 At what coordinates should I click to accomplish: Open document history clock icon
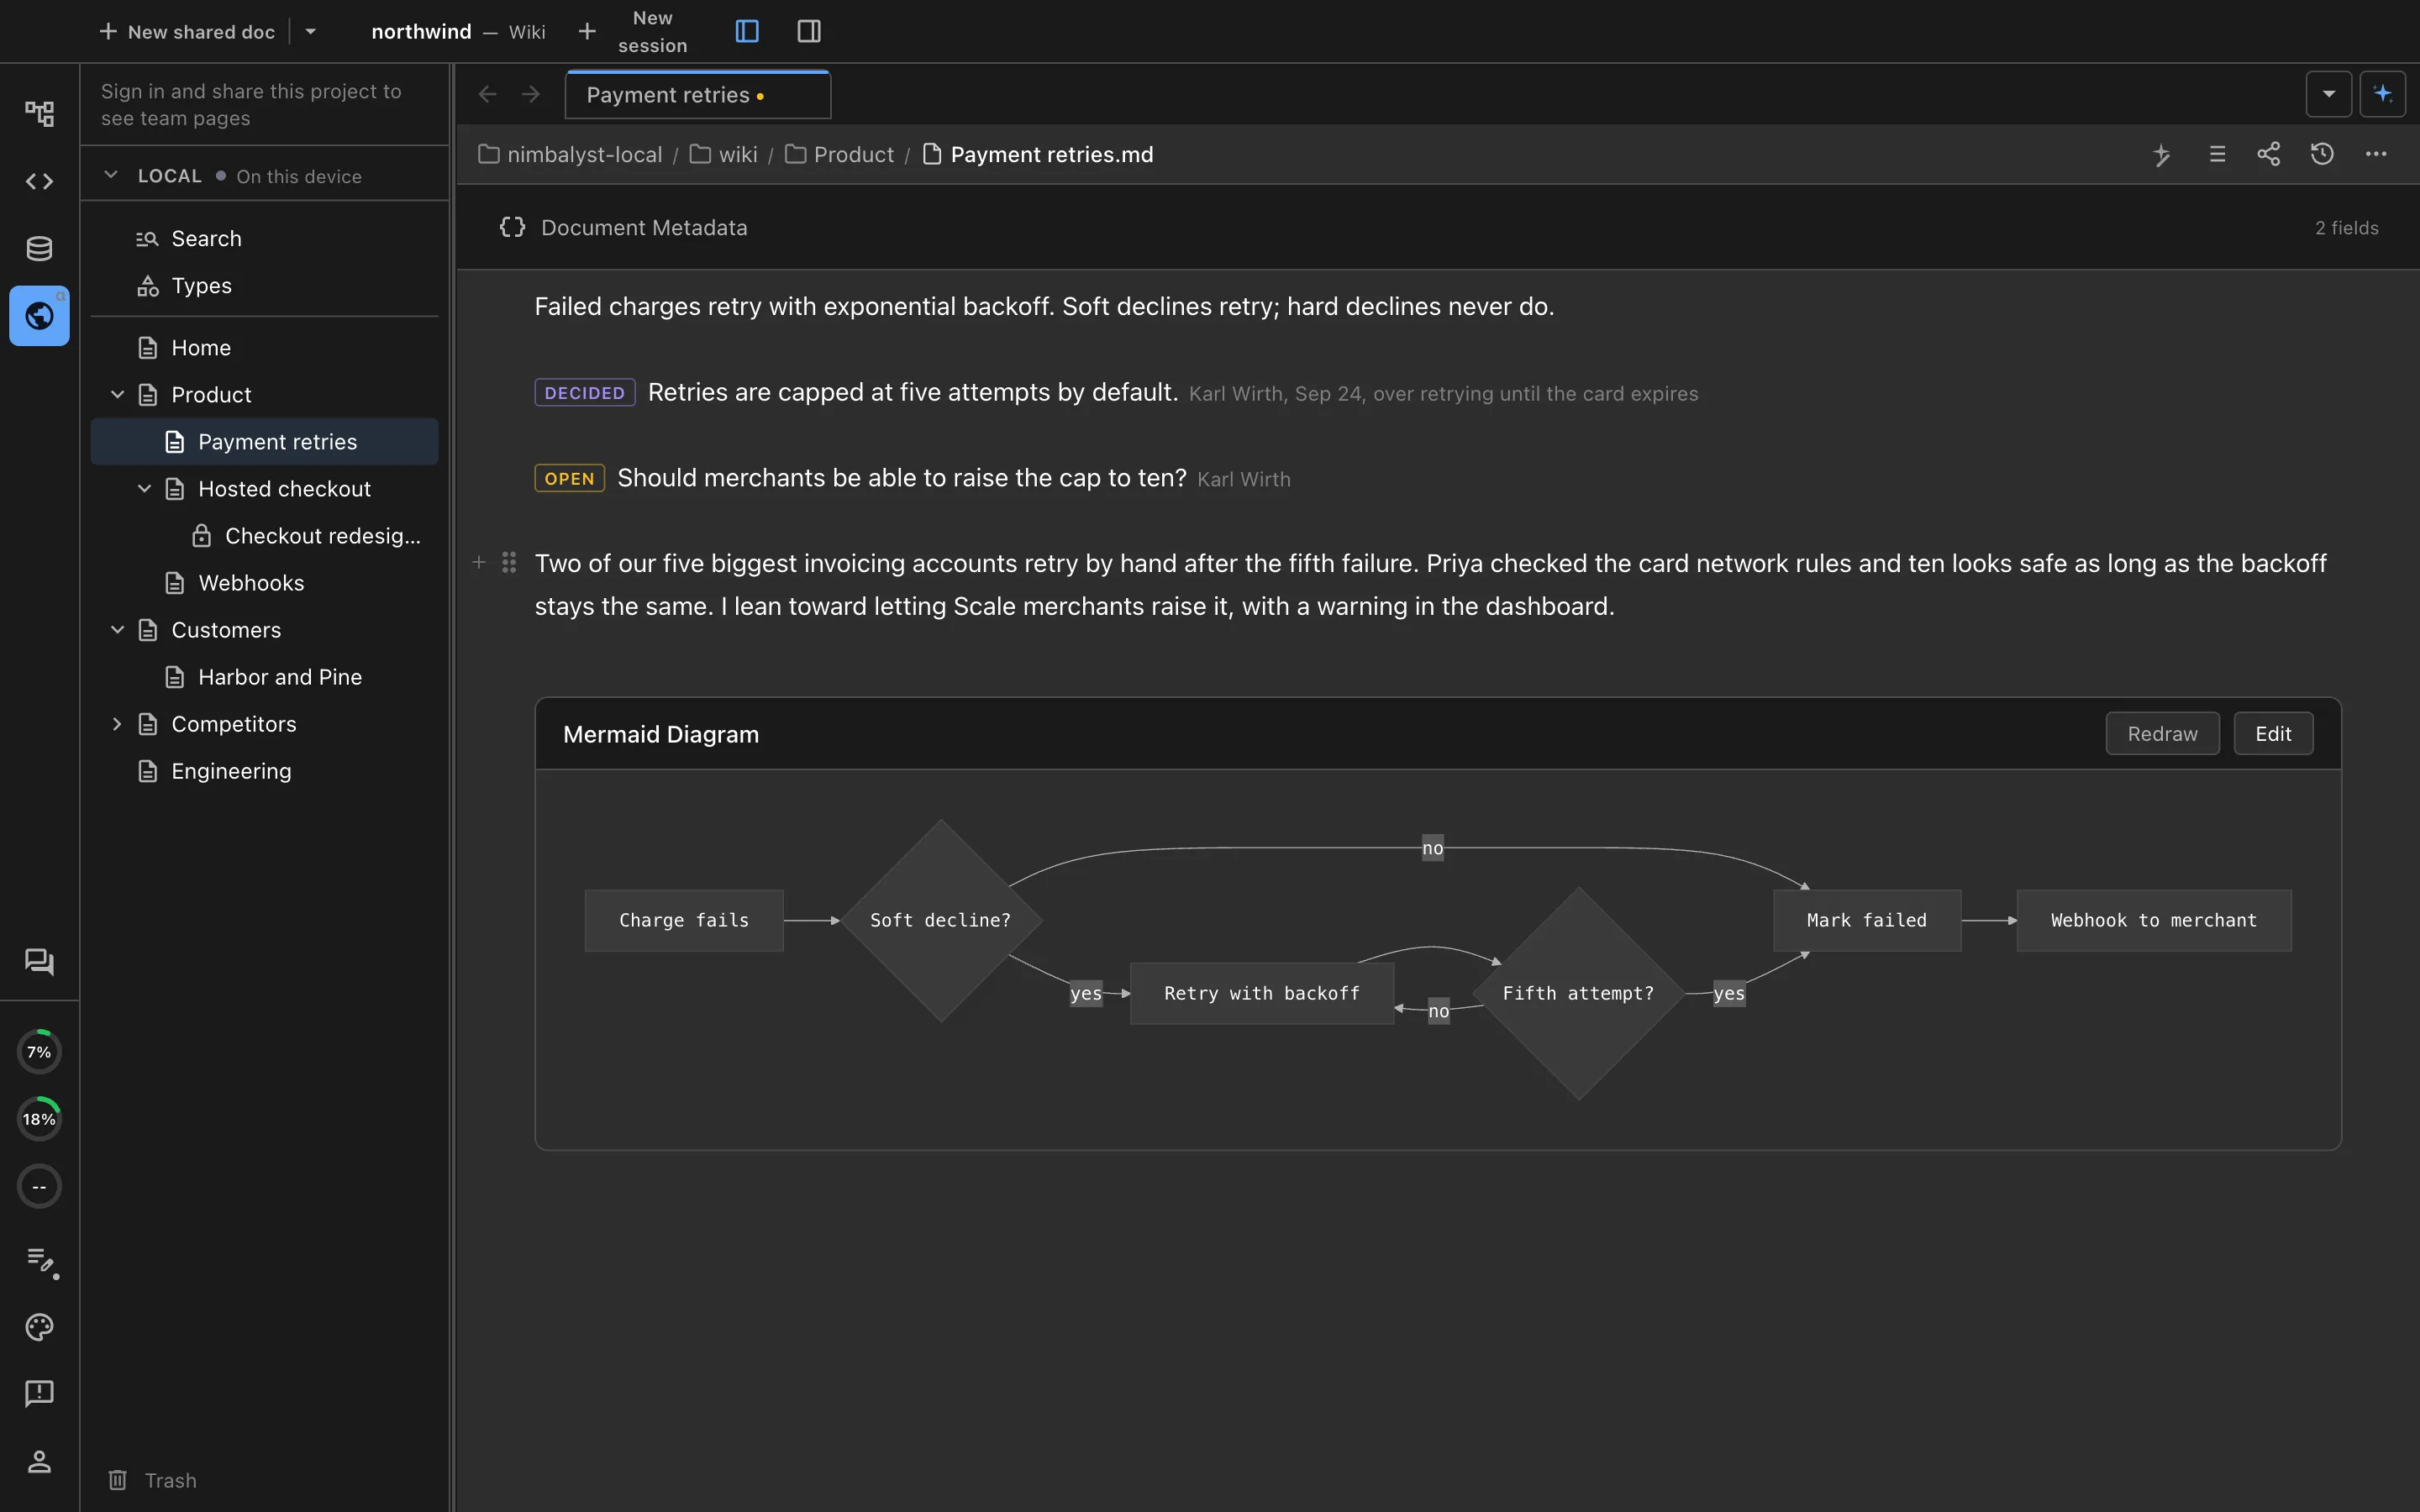2322,154
